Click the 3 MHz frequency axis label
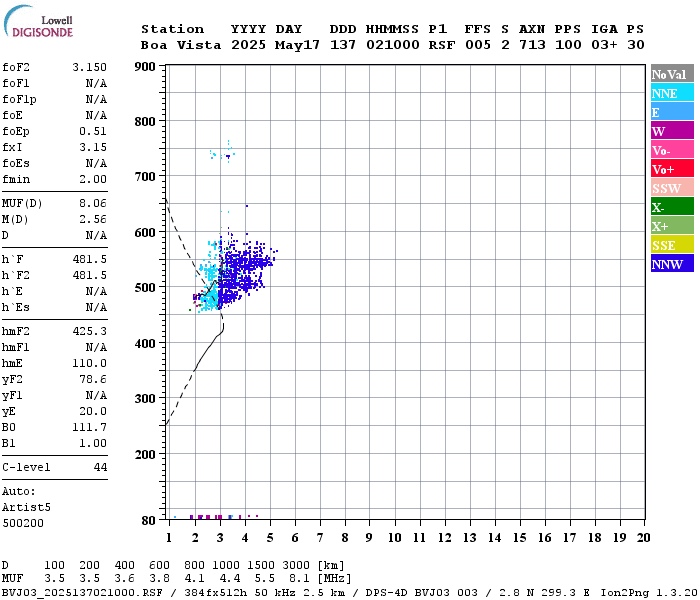This screenshot has height=600, width=700. [220, 538]
